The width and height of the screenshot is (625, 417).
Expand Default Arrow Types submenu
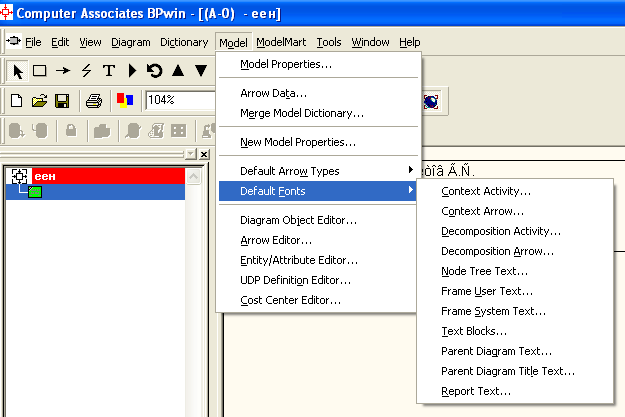(x=318, y=171)
